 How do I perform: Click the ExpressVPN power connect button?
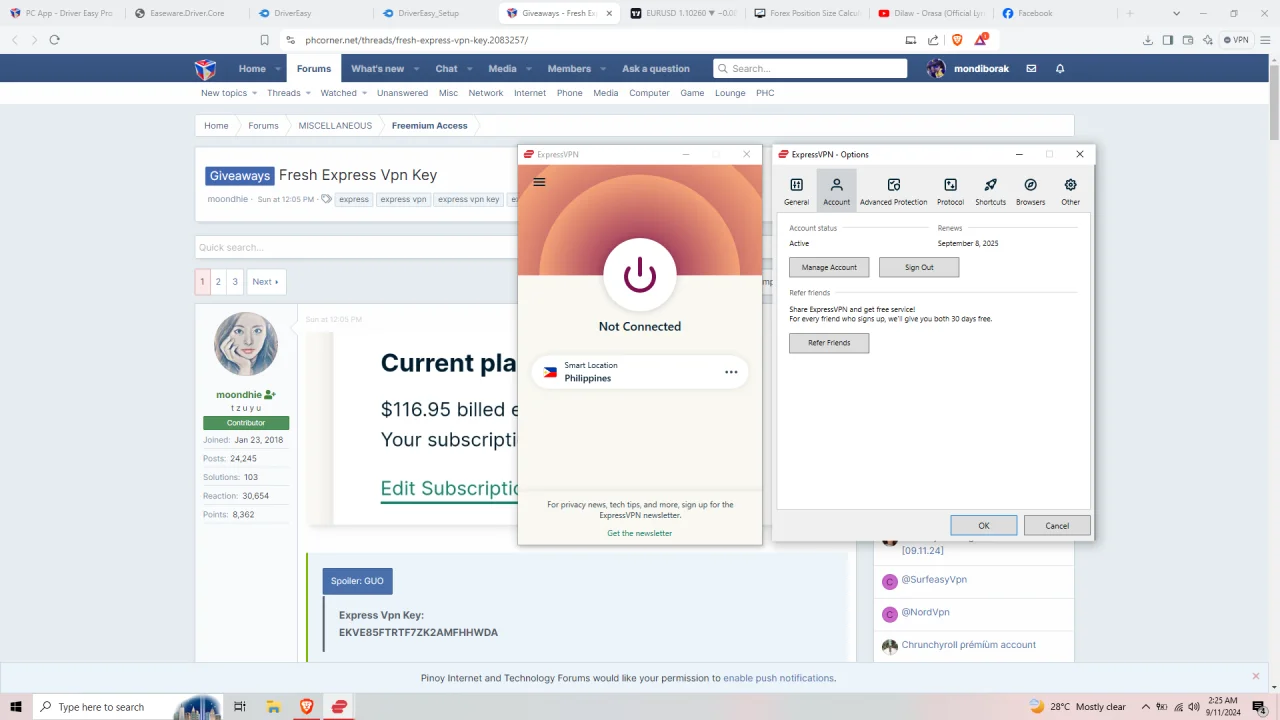pyautogui.click(x=639, y=275)
